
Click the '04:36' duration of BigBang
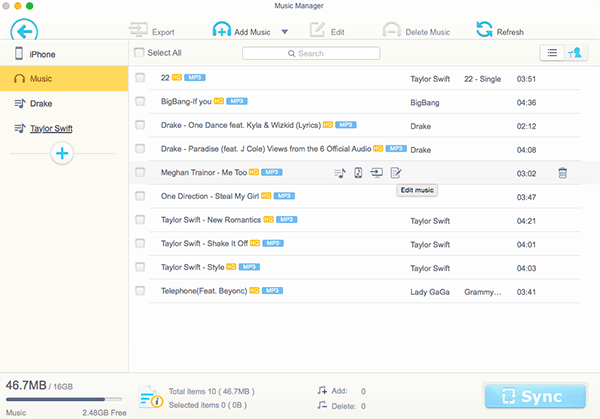526,103
